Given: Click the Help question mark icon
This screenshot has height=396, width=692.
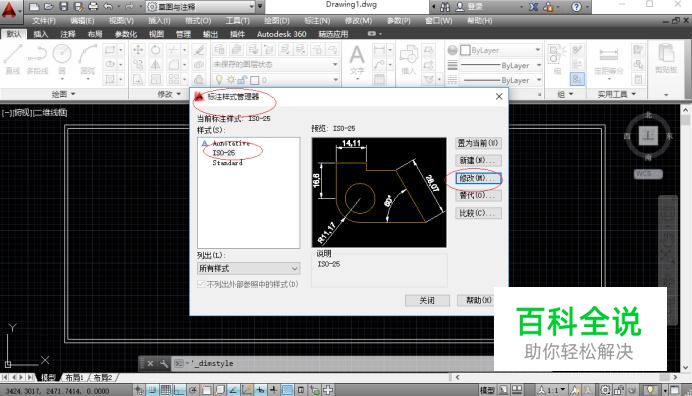Looking at the screenshot, I should (576, 7).
